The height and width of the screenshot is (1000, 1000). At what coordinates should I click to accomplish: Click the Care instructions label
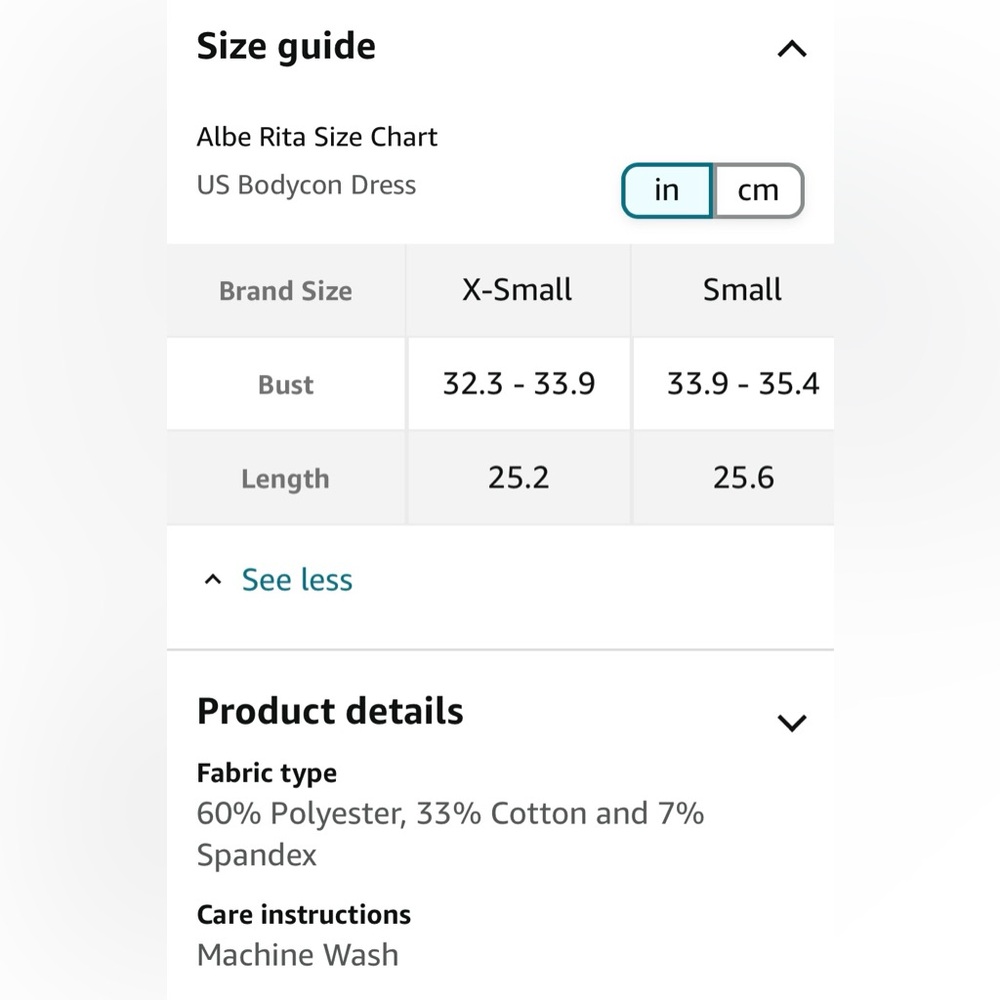[x=304, y=915]
